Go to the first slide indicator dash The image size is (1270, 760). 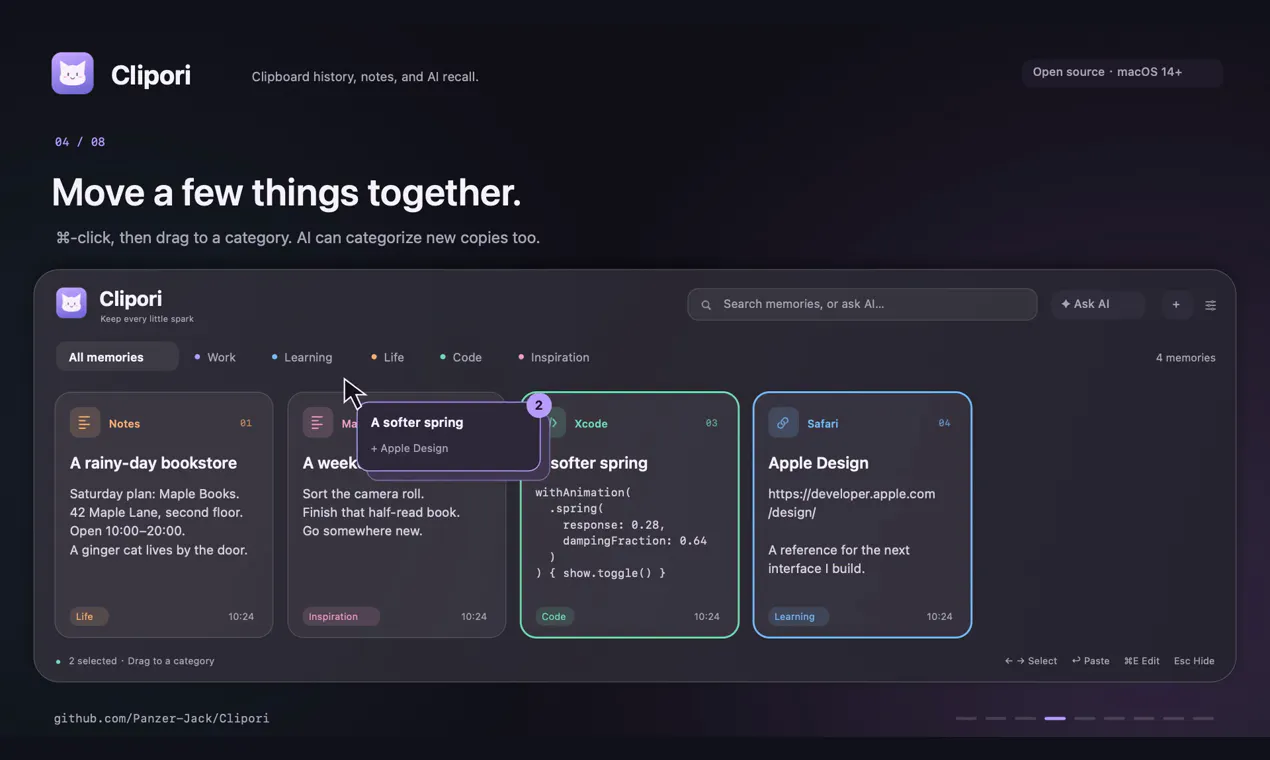tap(966, 718)
